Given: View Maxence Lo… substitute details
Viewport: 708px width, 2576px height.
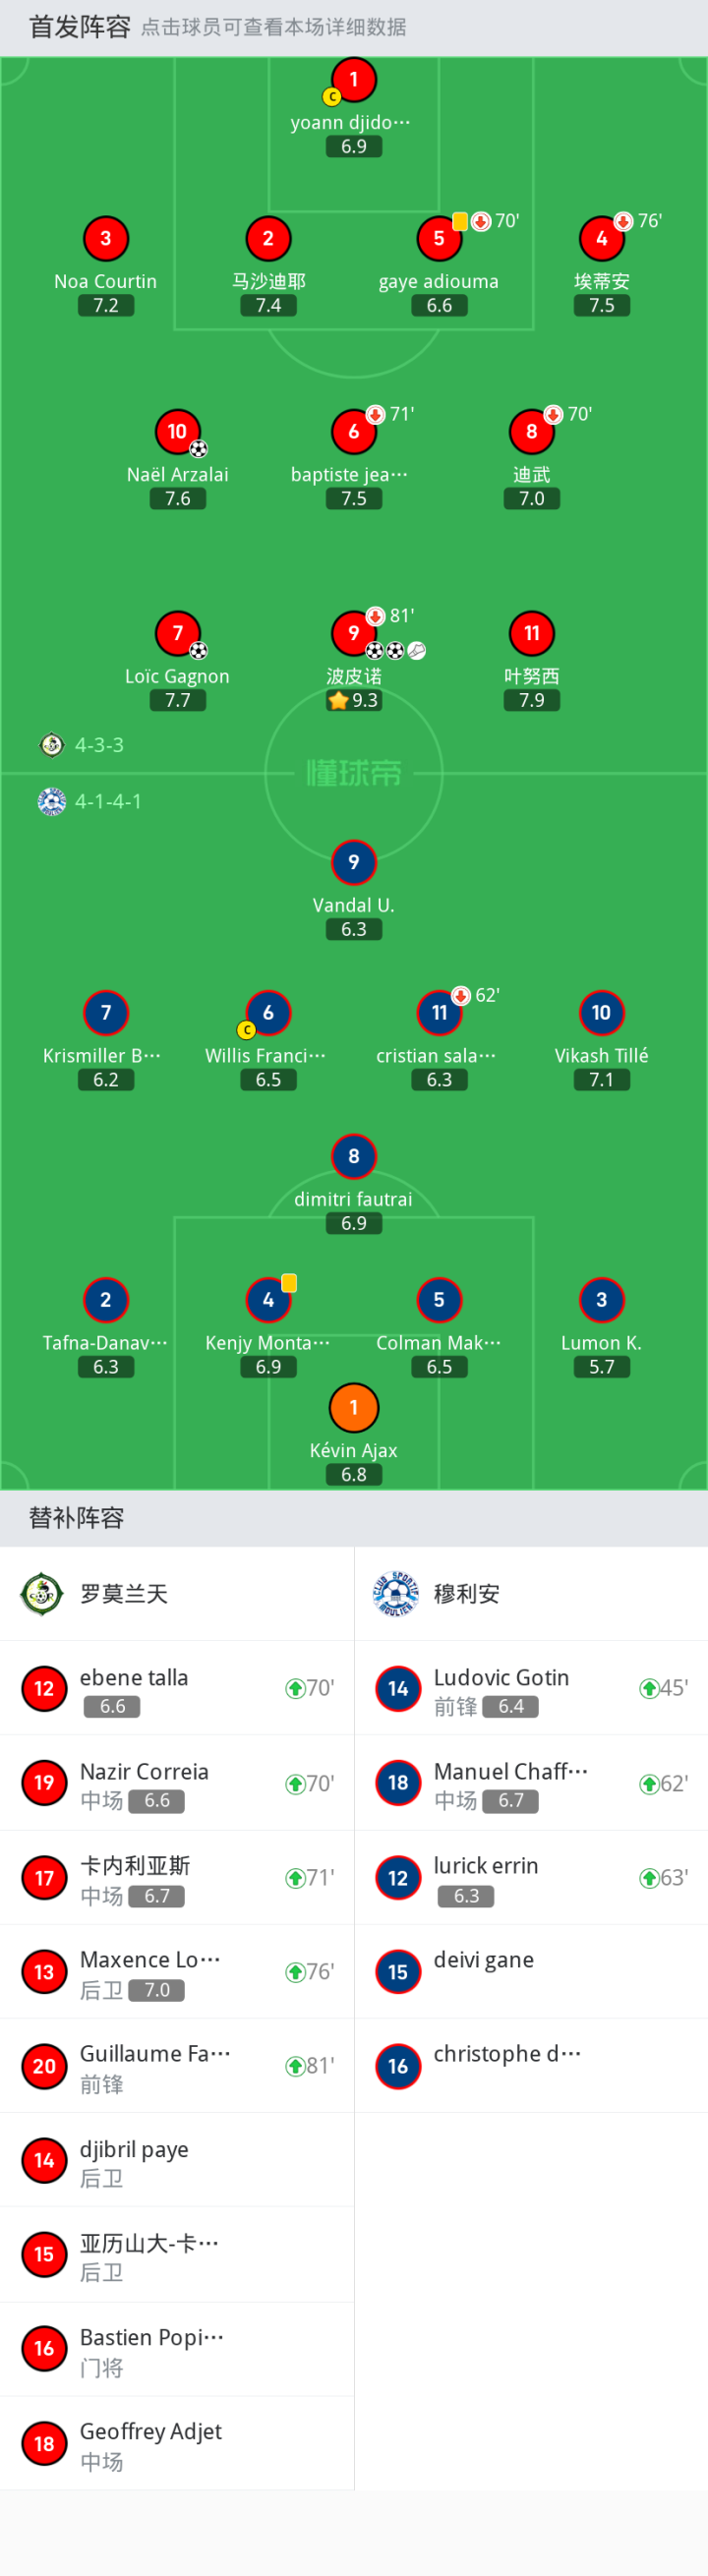Looking at the screenshot, I should 177,1972.
